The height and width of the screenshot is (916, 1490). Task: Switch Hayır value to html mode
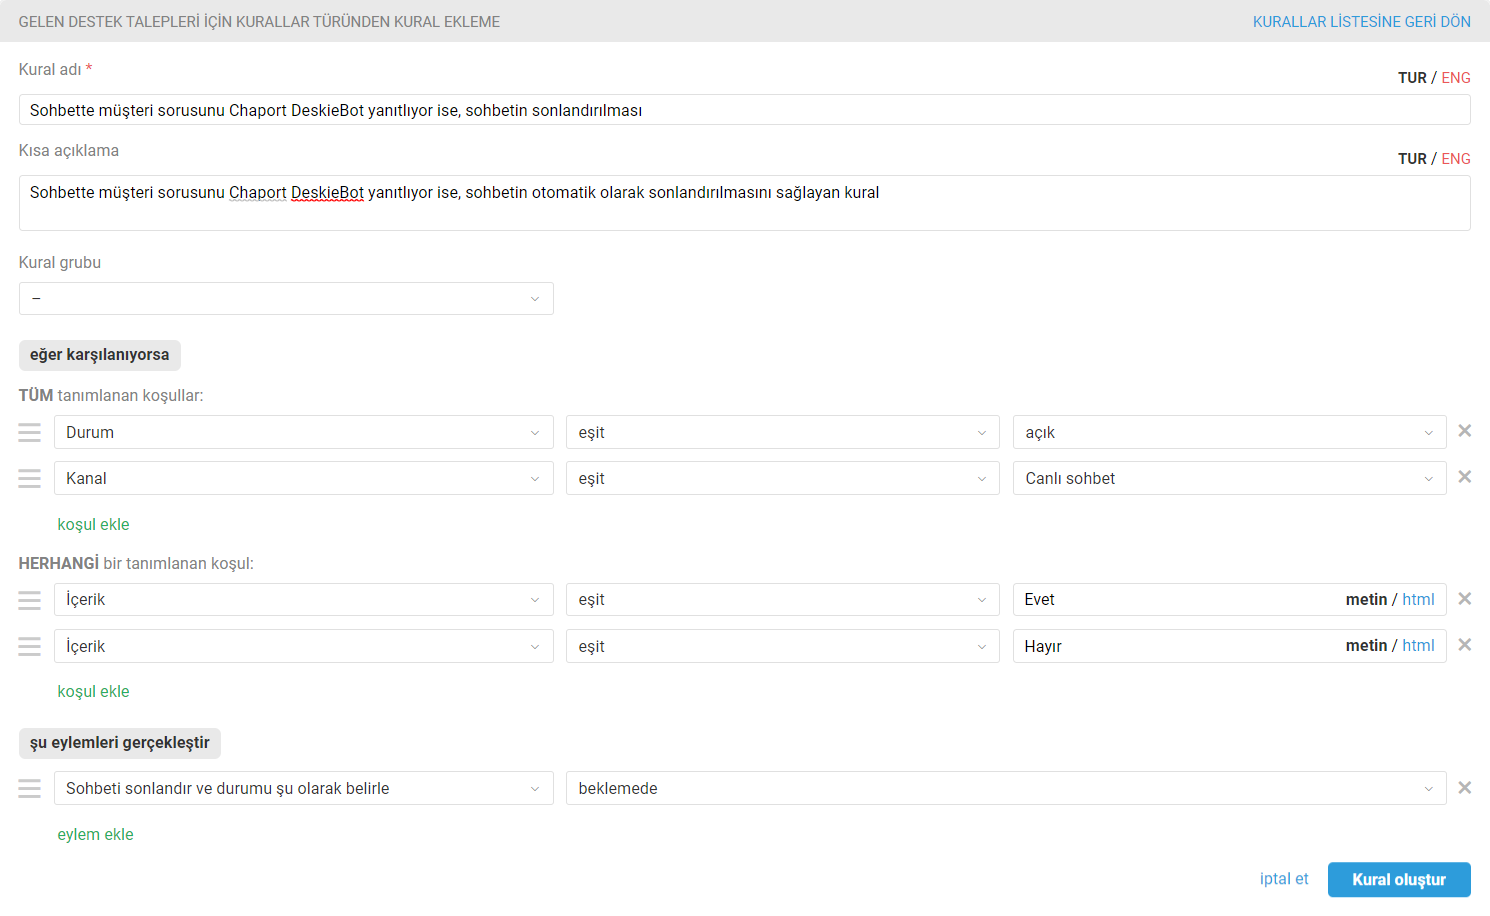click(1418, 645)
